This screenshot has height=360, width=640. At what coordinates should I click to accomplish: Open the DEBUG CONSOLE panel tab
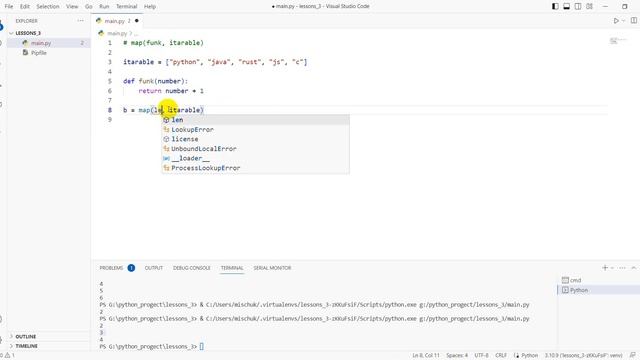point(191,268)
